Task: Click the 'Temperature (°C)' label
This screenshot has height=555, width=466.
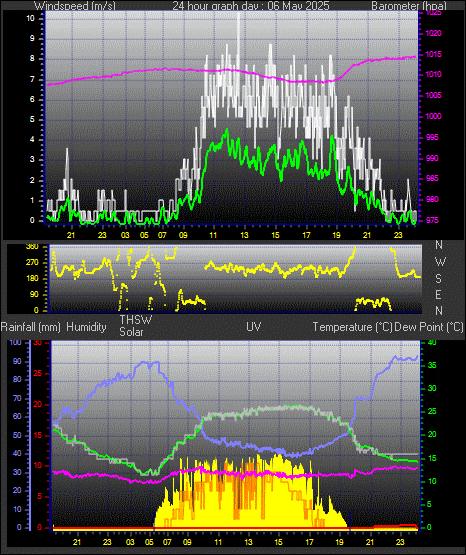Action: pyautogui.click(x=352, y=327)
